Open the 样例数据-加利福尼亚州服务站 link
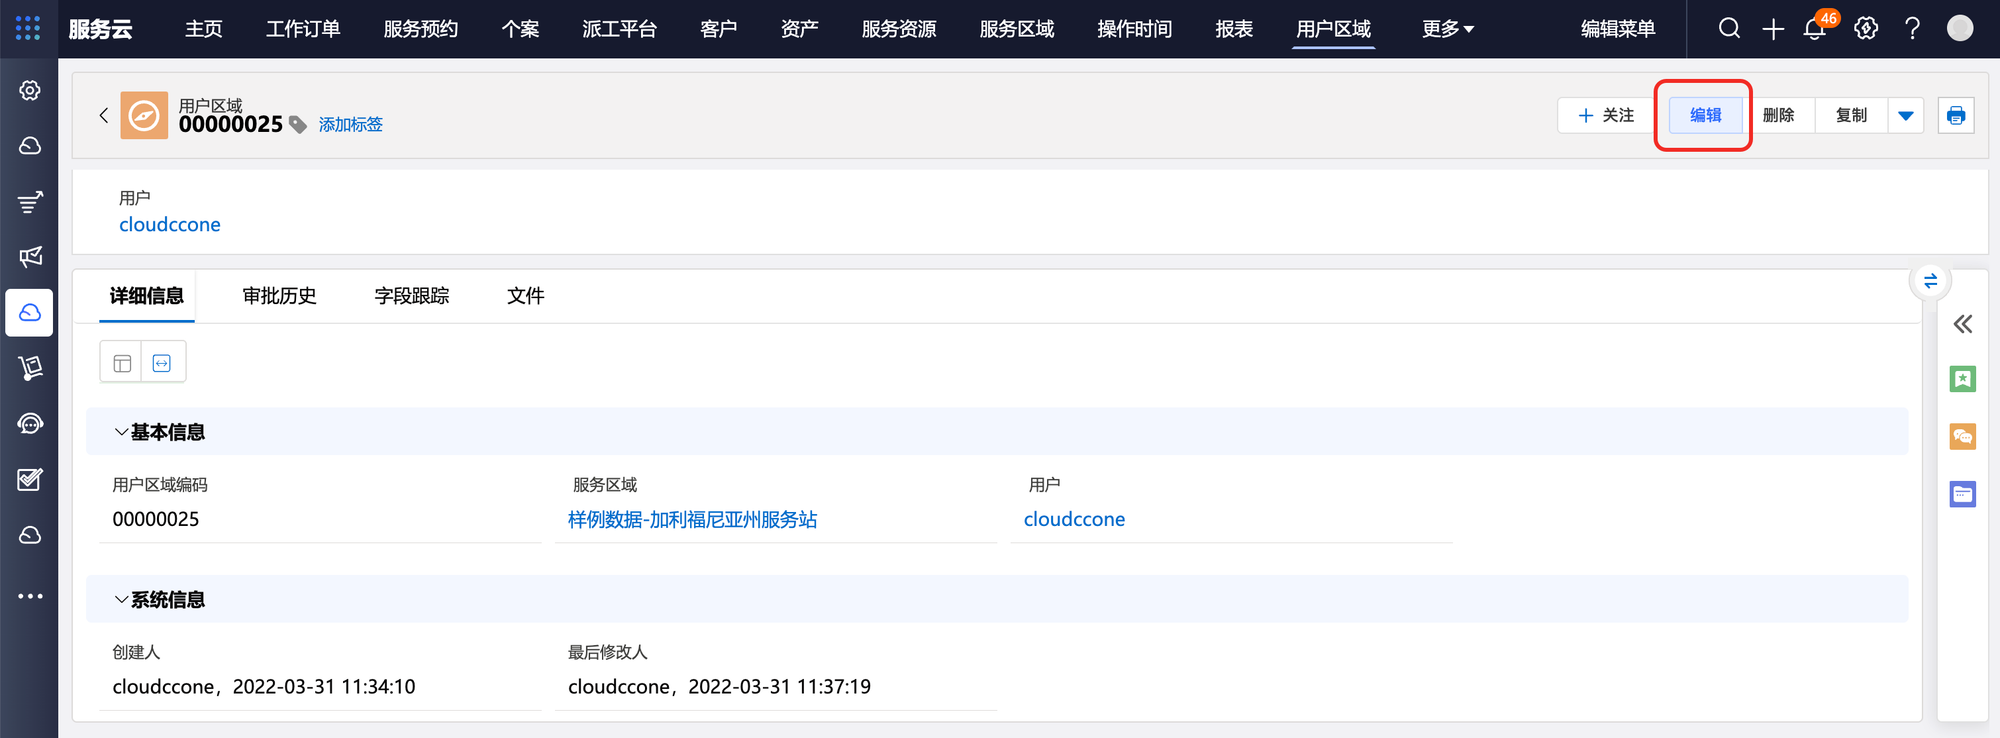Screen dimensions: 2000x738 click(692, 519)
